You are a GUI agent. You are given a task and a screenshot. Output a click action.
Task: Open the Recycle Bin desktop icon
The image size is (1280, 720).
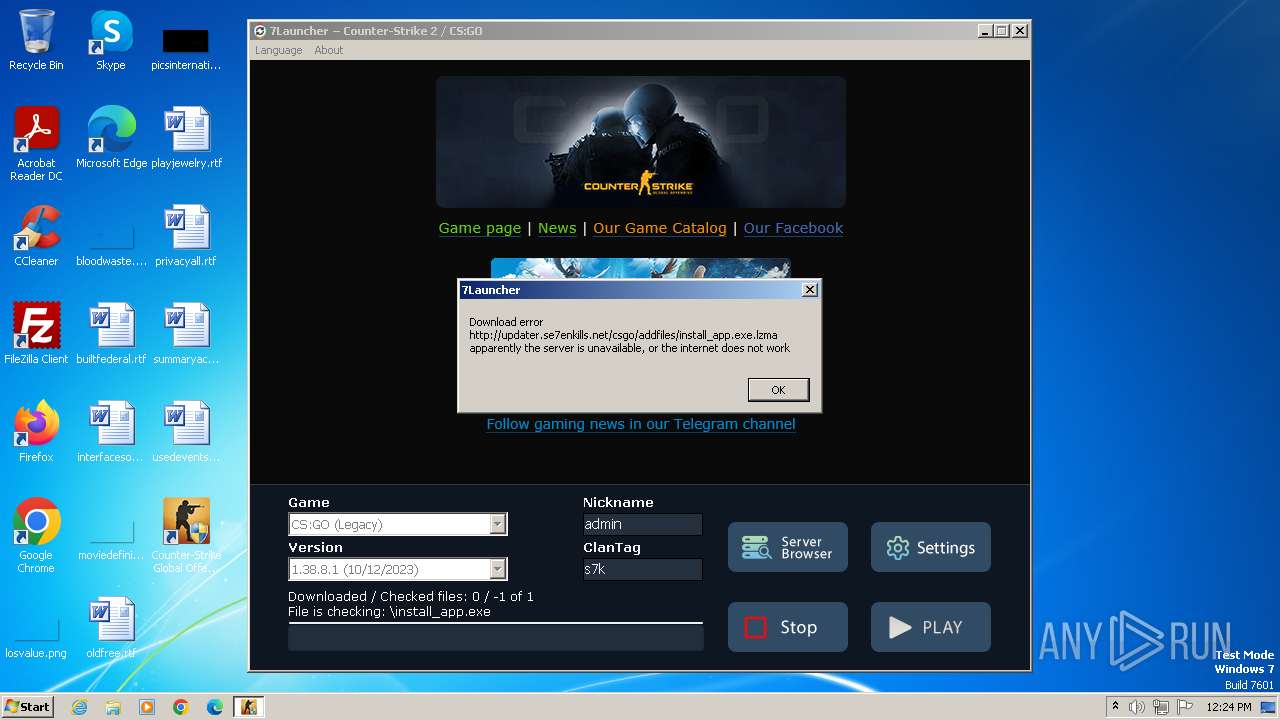pyautogui.click(x=36, y=40)
